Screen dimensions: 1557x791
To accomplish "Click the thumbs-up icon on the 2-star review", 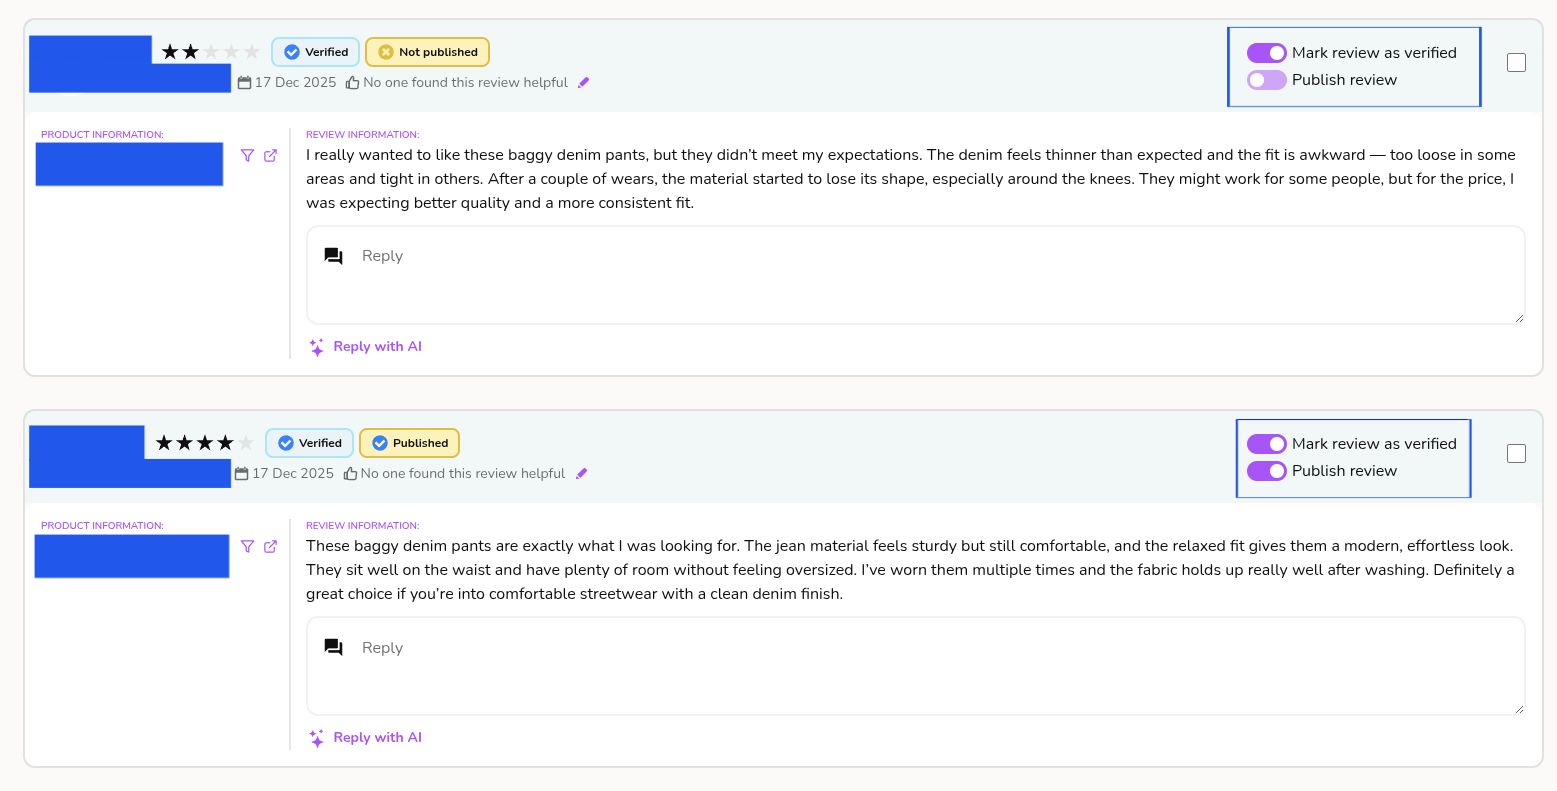I will 353,83.
